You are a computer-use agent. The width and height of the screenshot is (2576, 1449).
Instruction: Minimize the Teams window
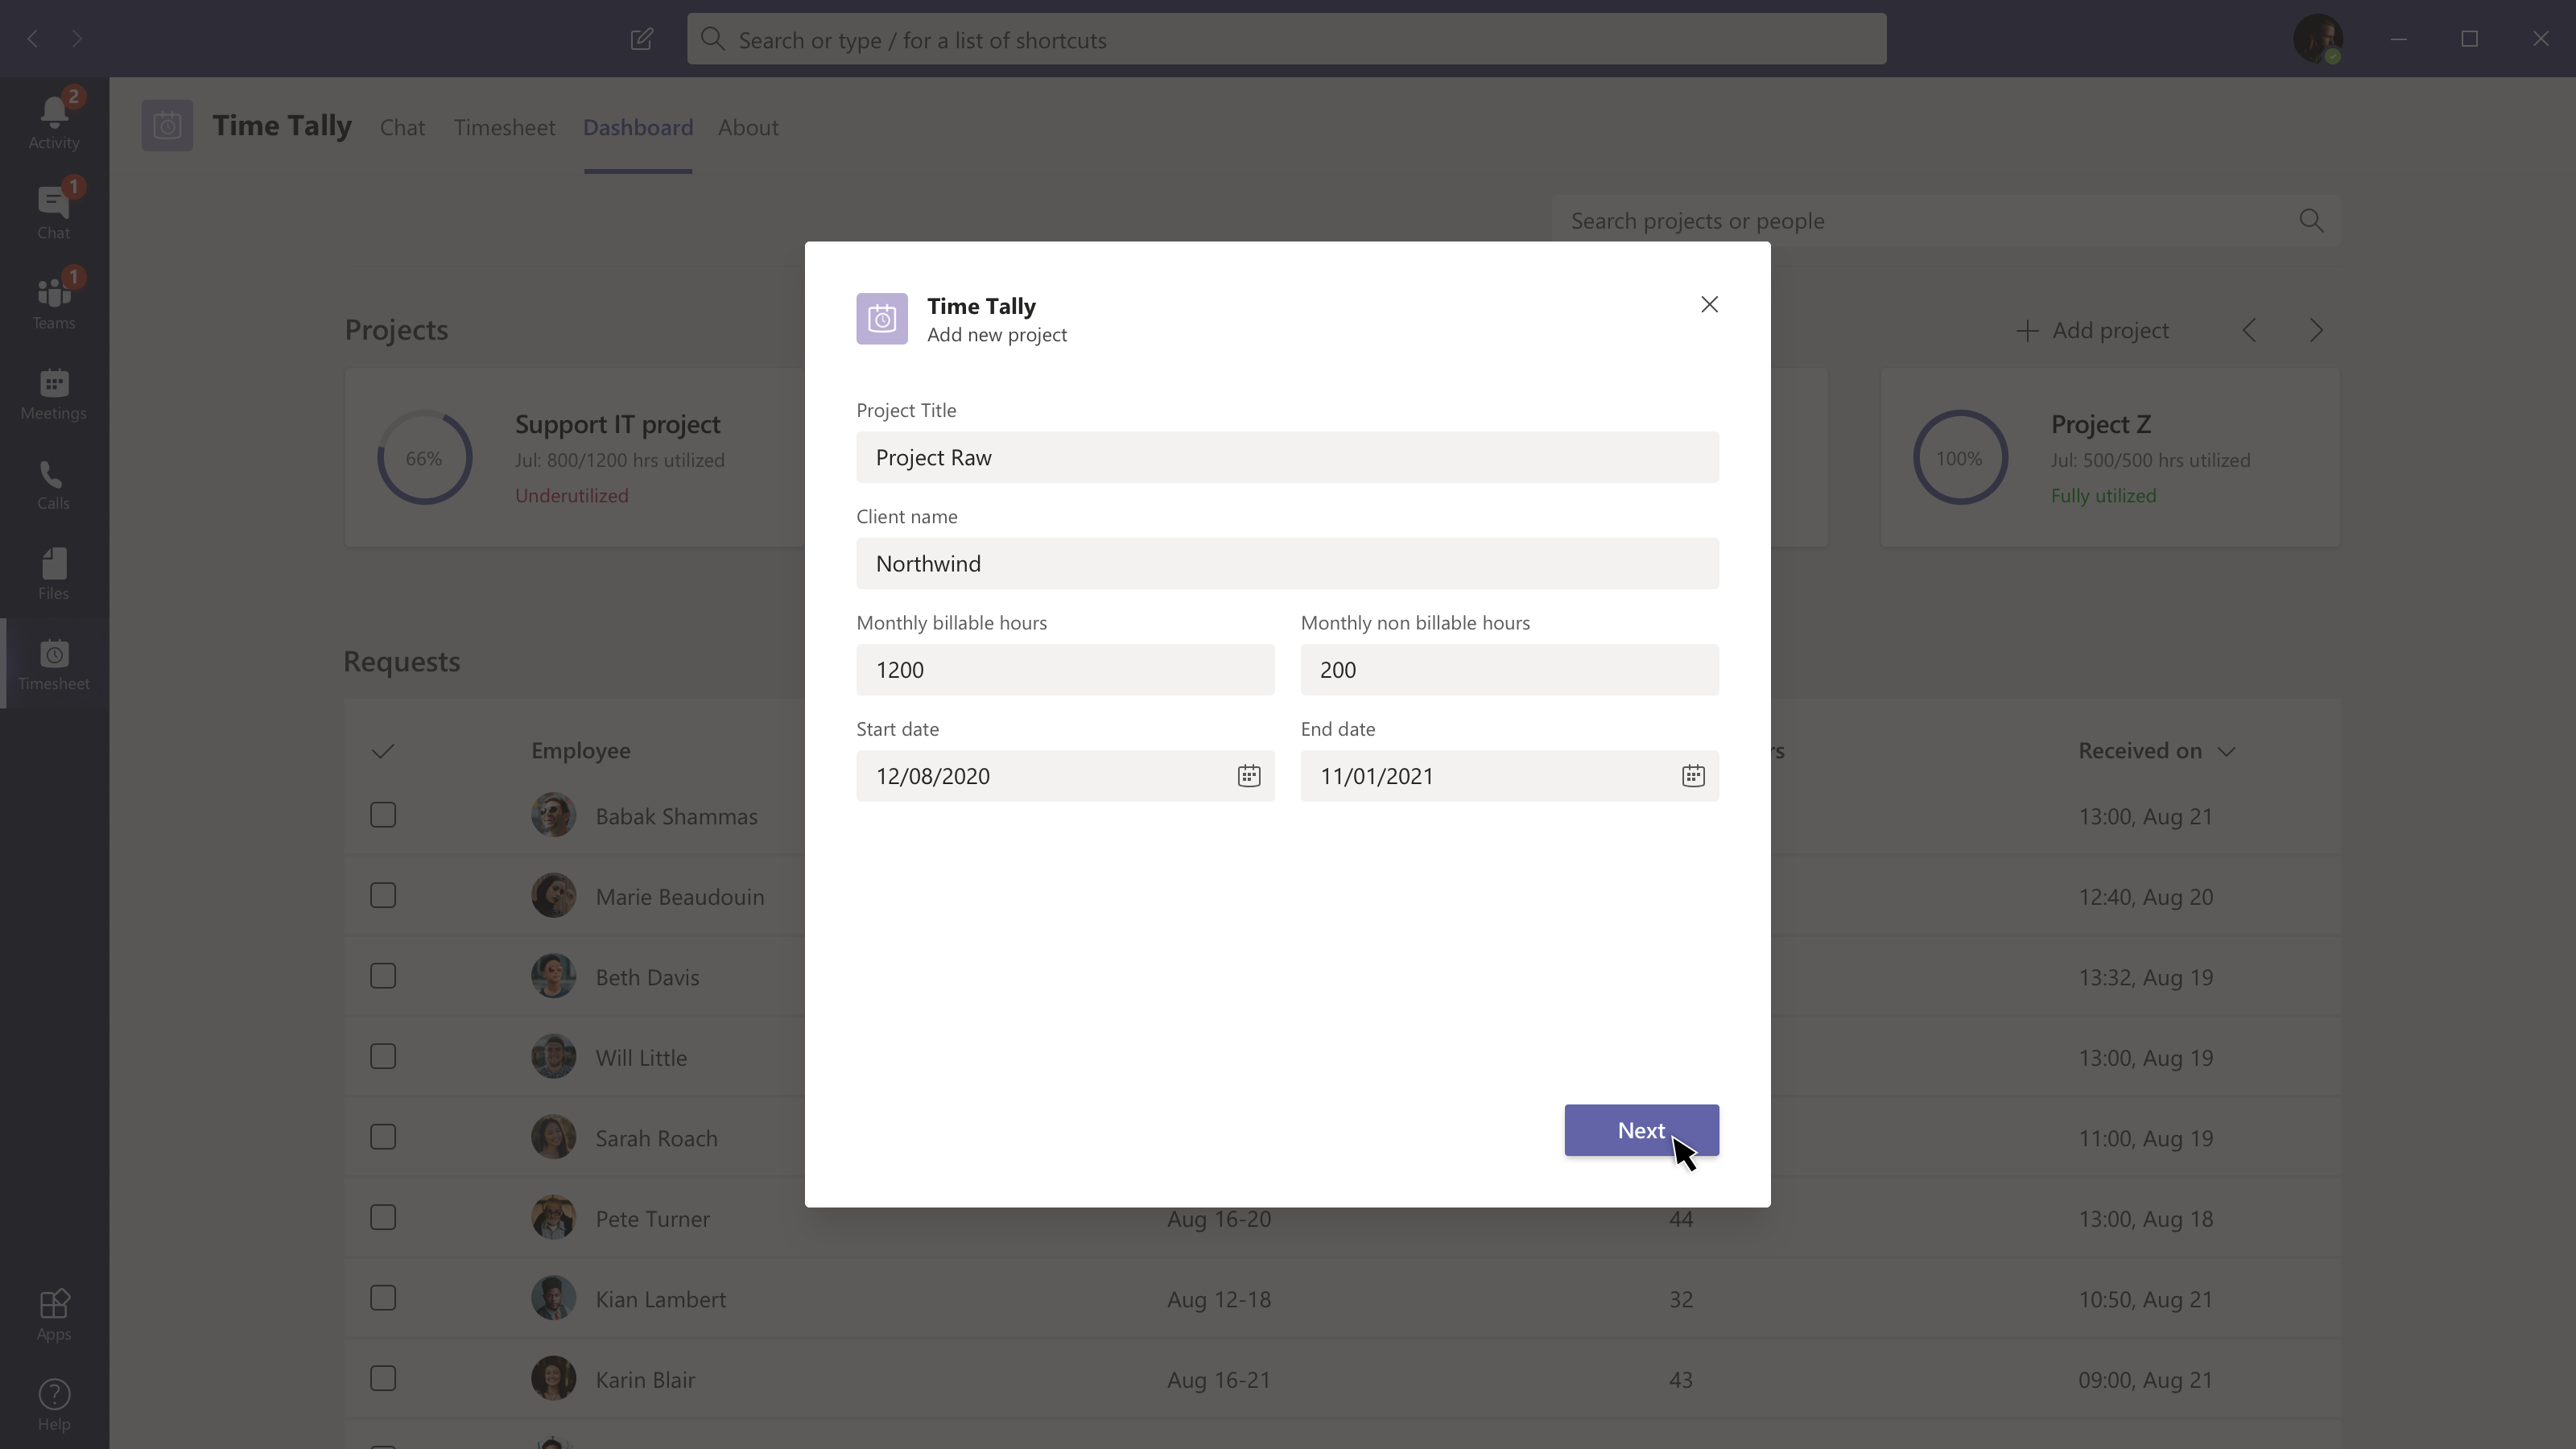click(x=2398, y=39)
